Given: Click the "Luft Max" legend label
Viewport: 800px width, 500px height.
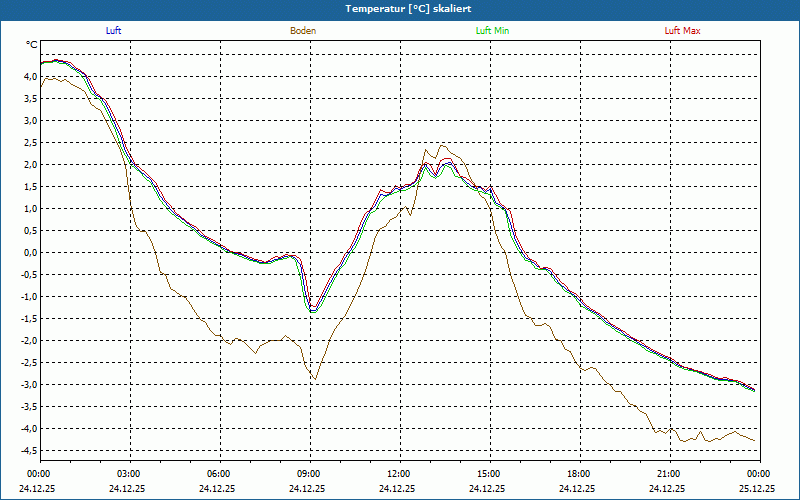Looking at the screenshot, I should tap(682, 31).
